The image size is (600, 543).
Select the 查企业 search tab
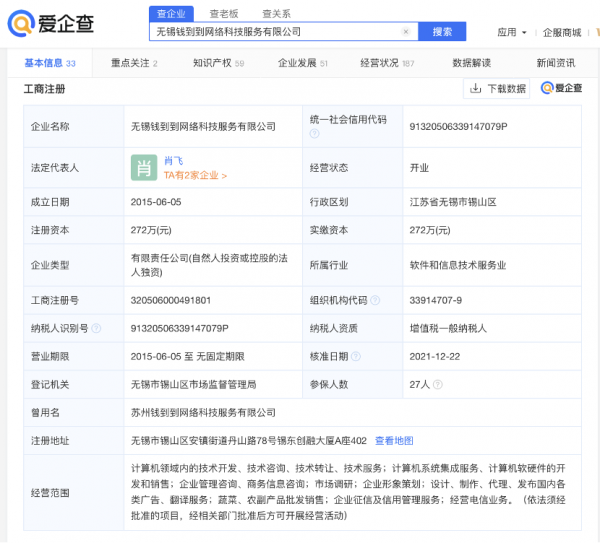pos(172,13)
